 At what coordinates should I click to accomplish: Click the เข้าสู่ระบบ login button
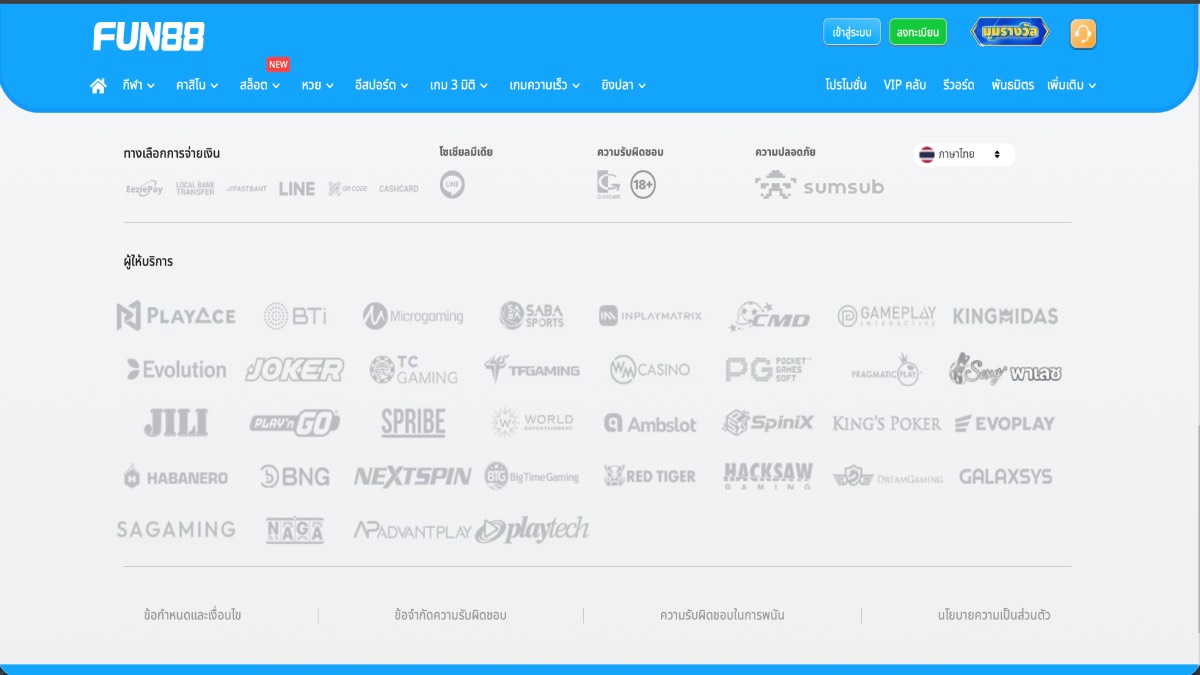tap(852, 33)
